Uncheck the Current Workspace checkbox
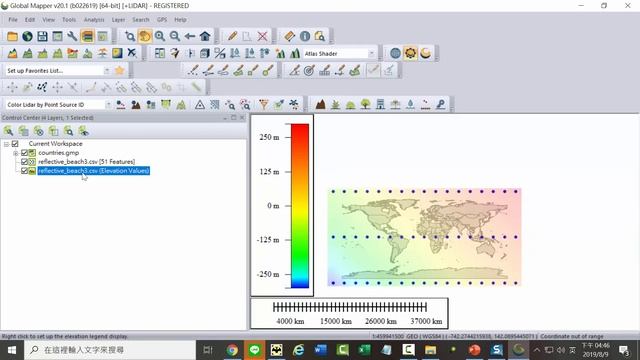 point(15,144)
